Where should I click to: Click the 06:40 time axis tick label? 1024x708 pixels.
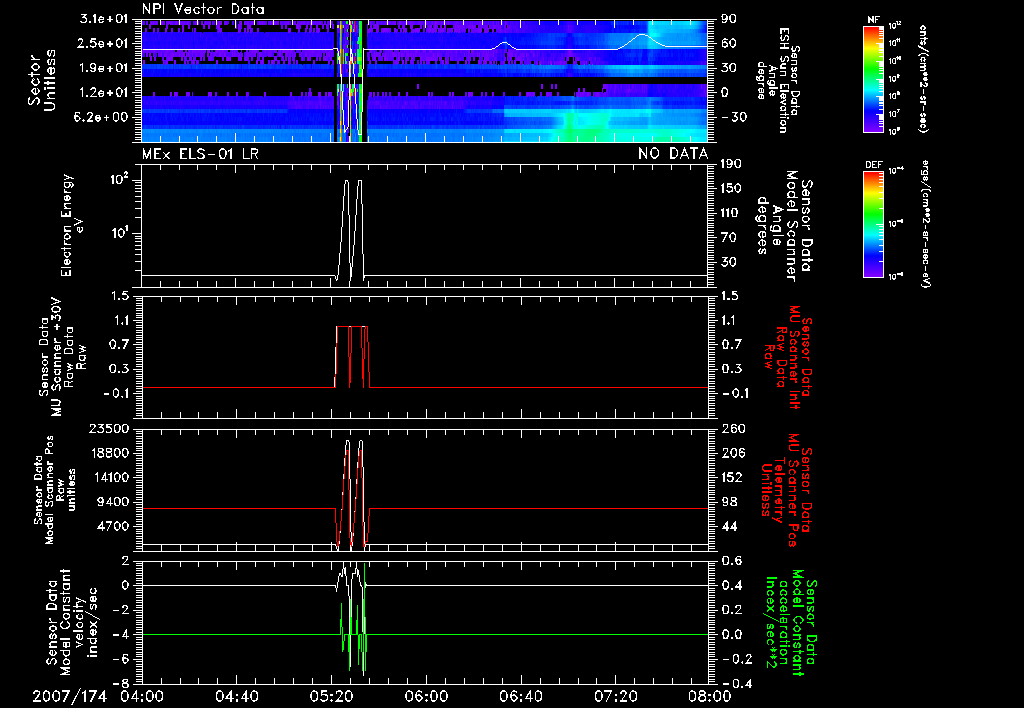click(520, 695)
